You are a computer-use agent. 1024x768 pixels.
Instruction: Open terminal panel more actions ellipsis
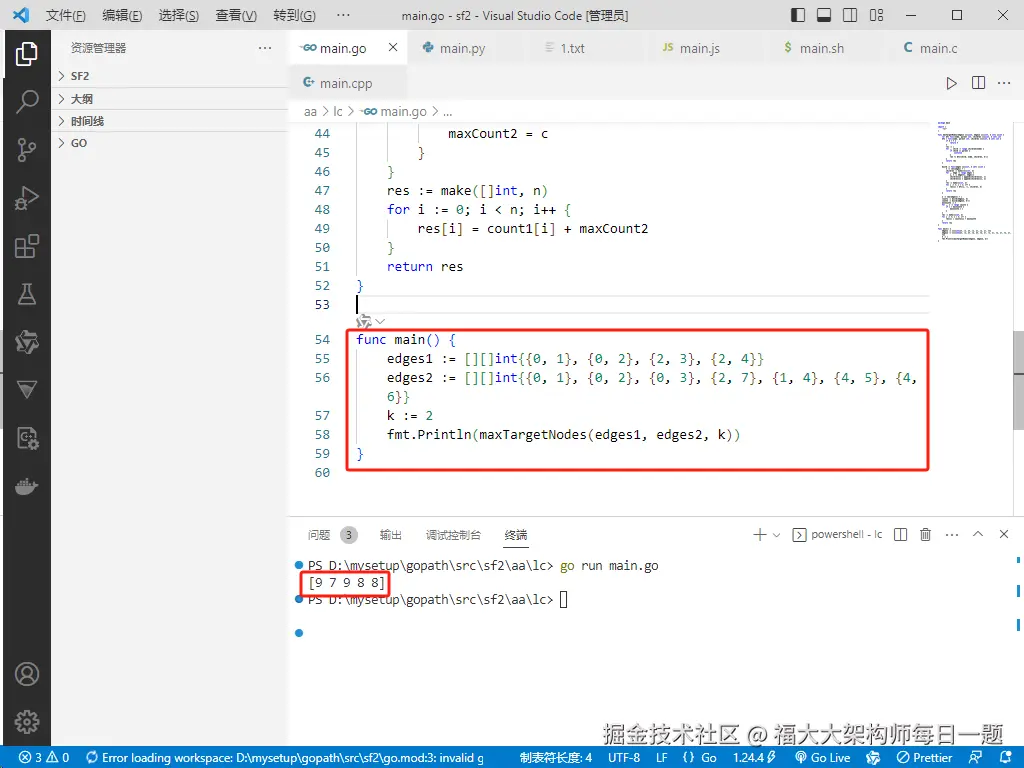[952, 534]
